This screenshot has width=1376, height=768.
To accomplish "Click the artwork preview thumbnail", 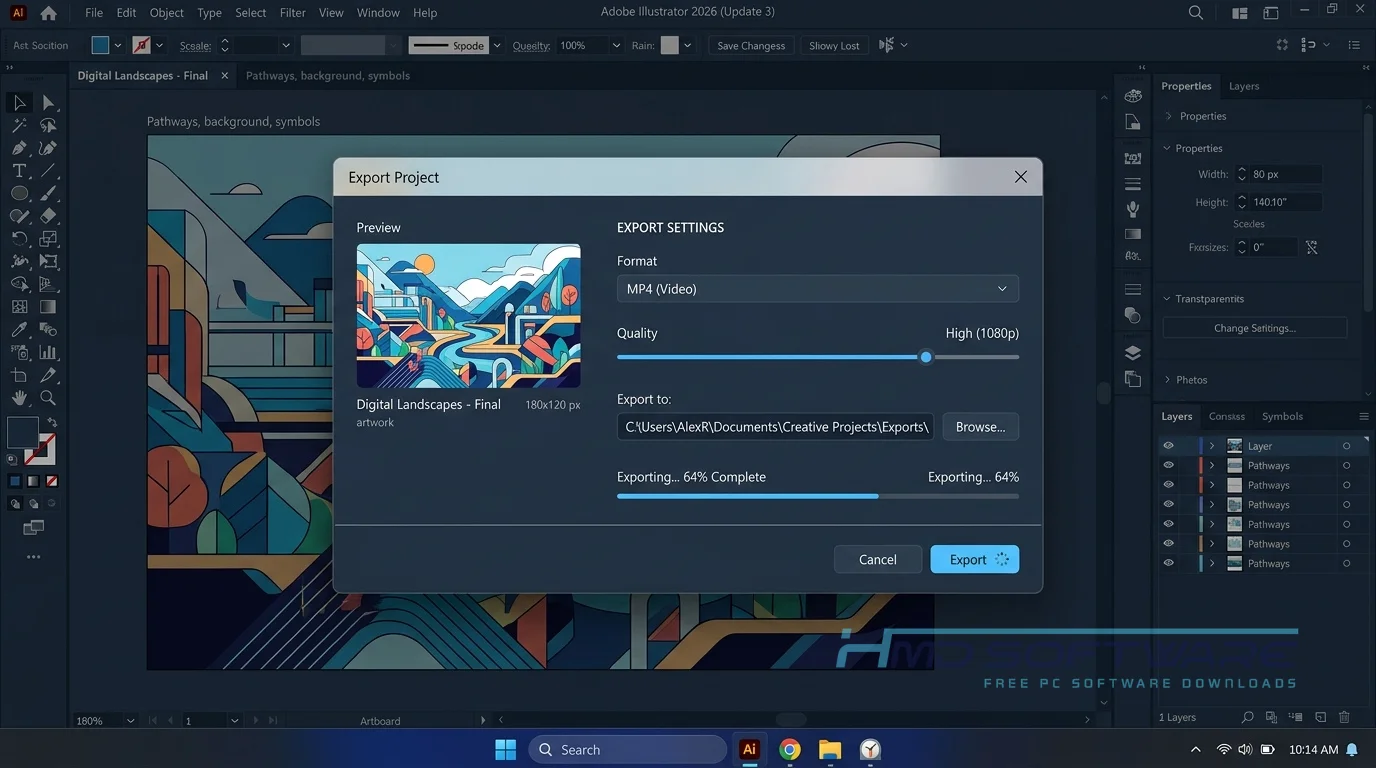I will pos(469,316).
